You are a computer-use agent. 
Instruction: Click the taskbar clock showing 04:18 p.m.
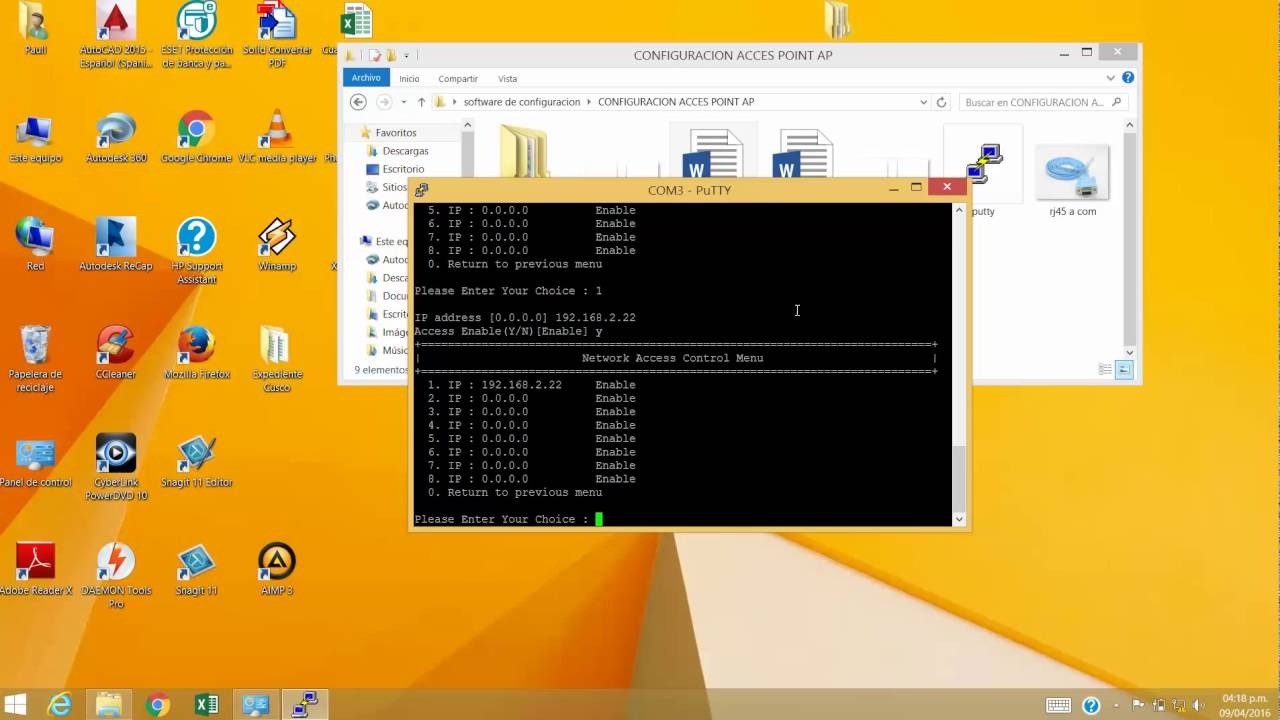coord(1244,705)
